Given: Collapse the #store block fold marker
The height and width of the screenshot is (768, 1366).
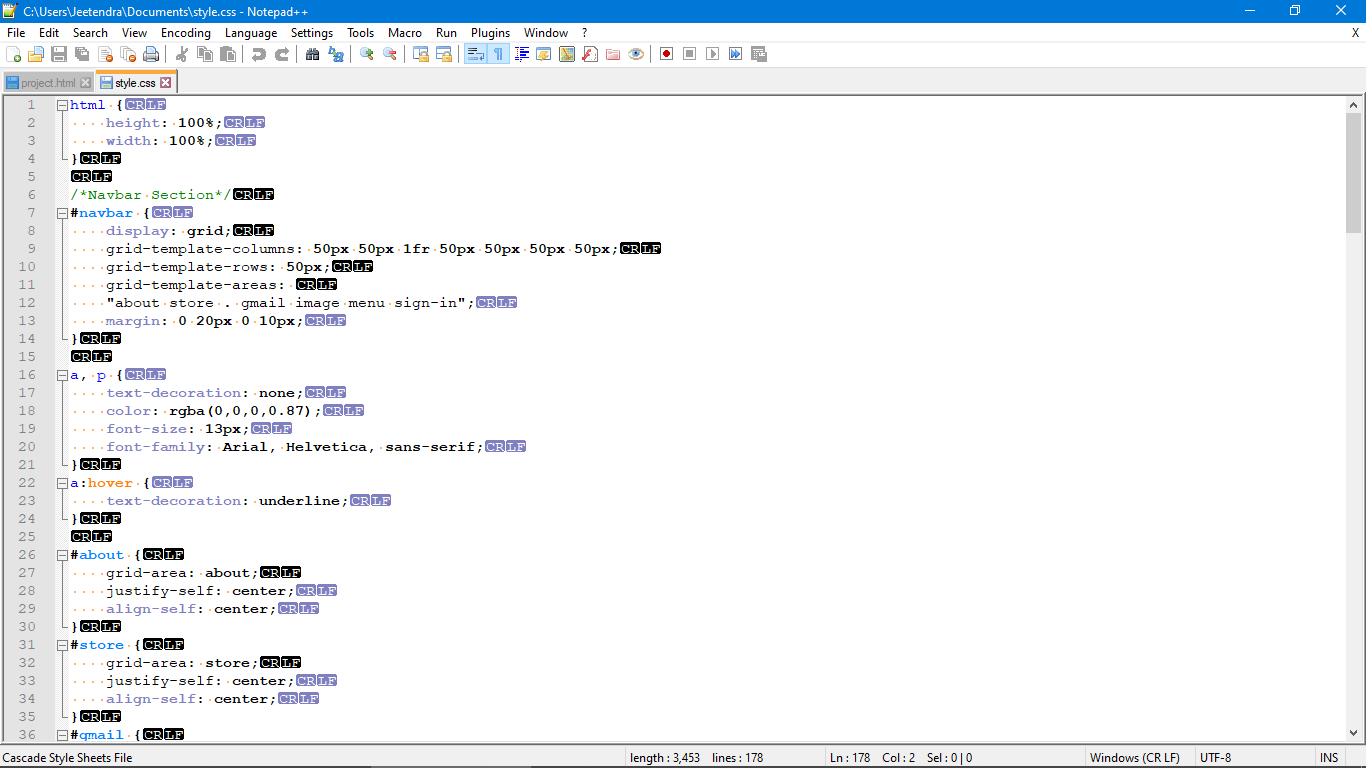Looking at the screenshot, I should (x=63, y=645).
